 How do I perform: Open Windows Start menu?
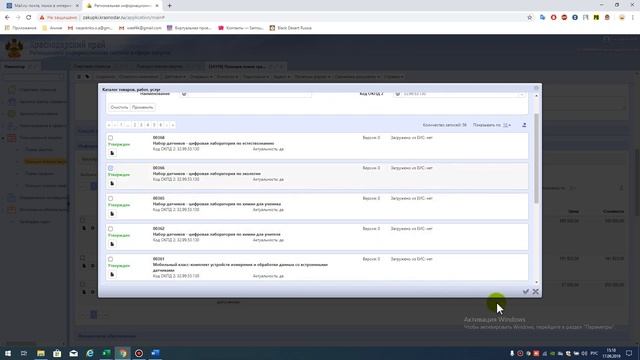click(x=8, y=353)
